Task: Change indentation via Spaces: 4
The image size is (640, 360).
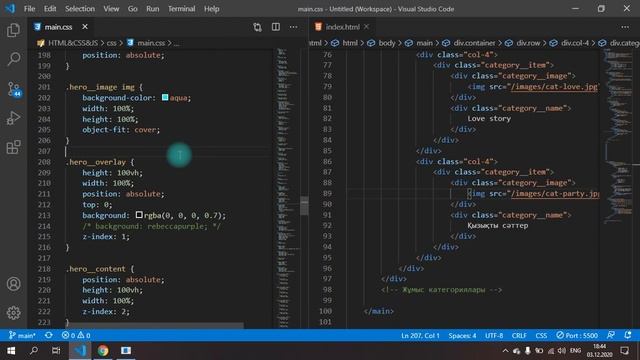Action: point(462,335)
